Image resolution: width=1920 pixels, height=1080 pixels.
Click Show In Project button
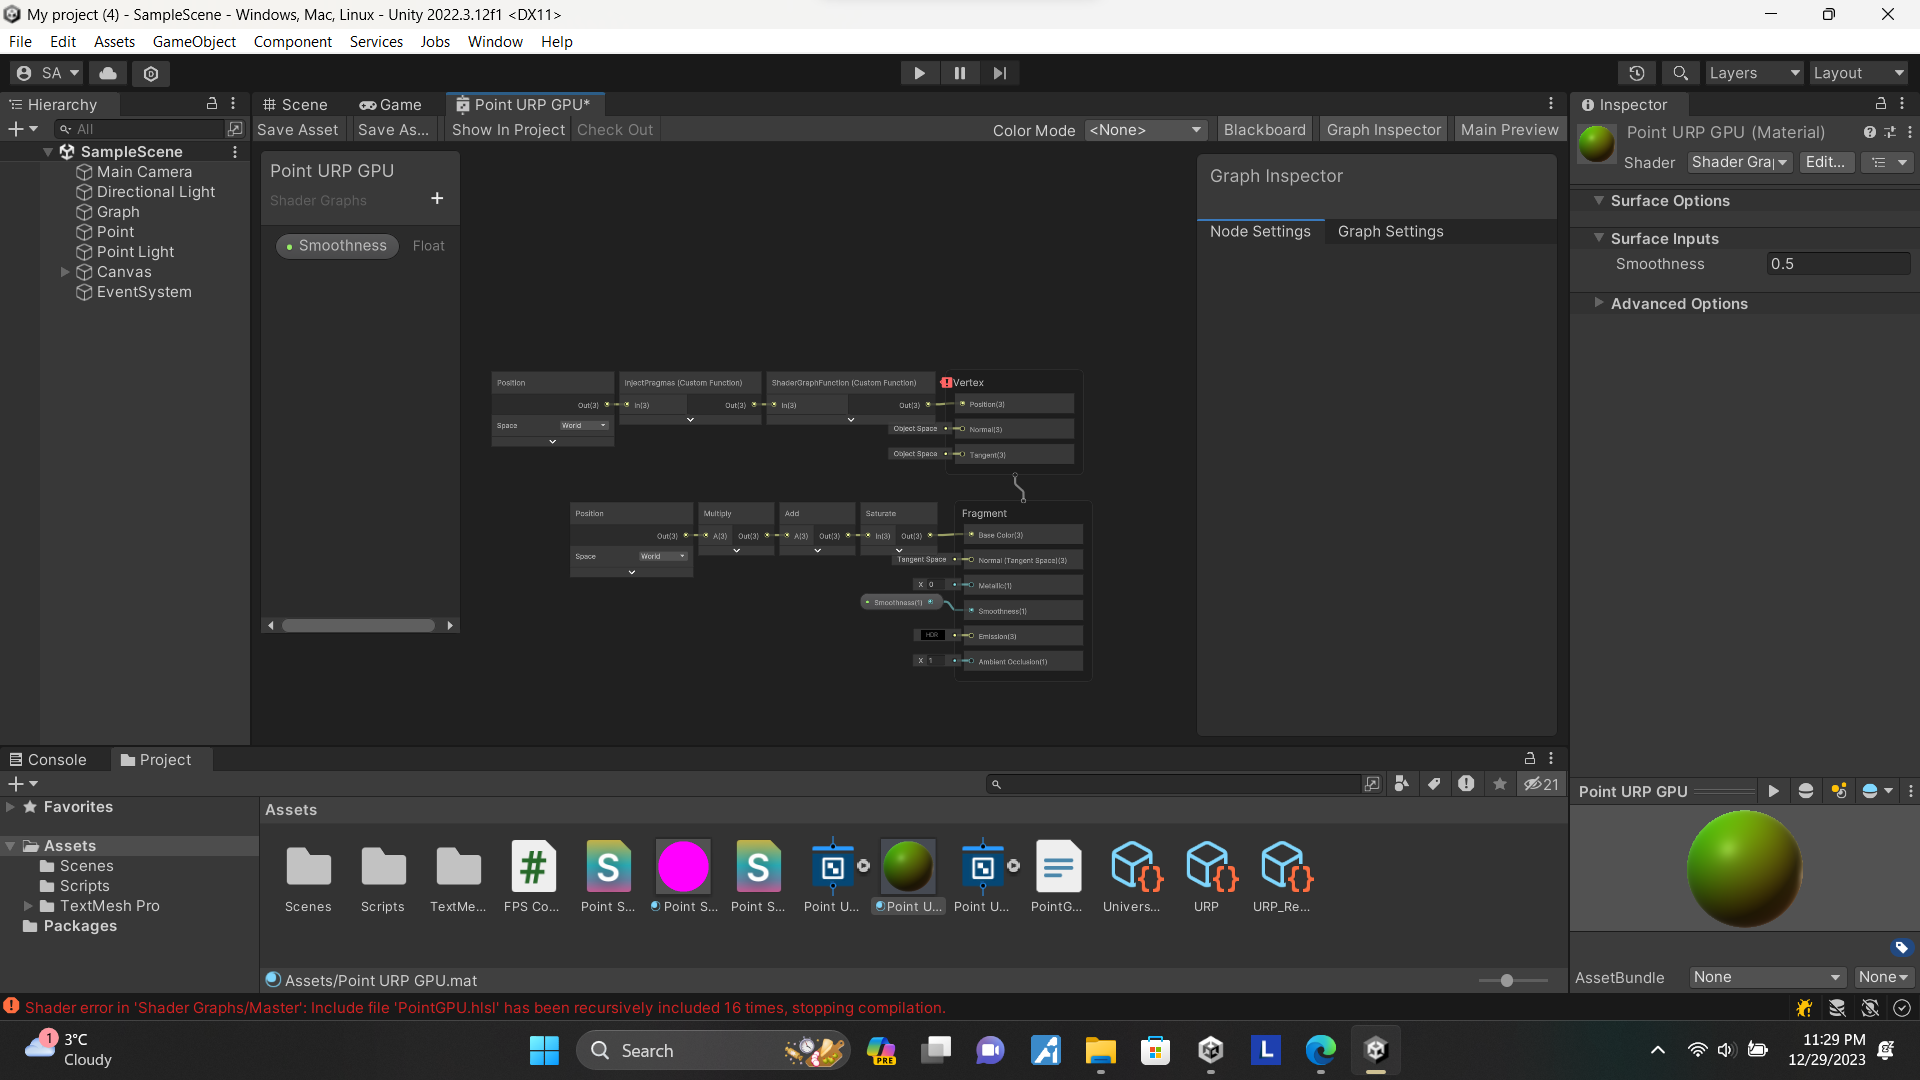tap(508, 130)
